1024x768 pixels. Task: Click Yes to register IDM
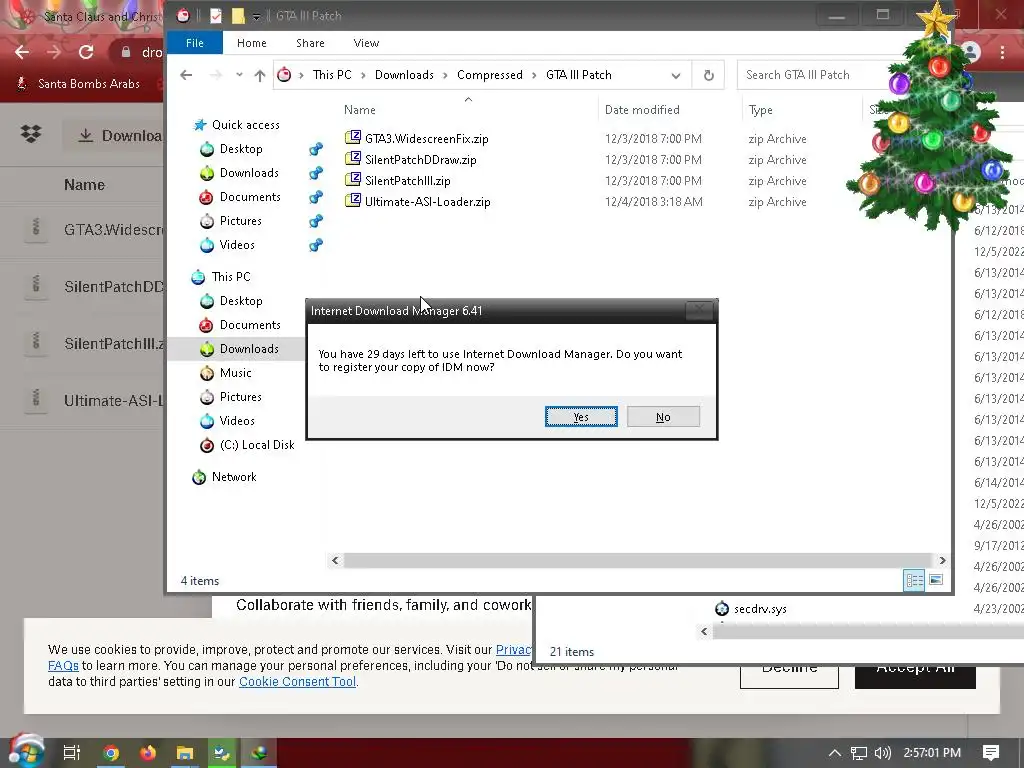coord(581,417)
